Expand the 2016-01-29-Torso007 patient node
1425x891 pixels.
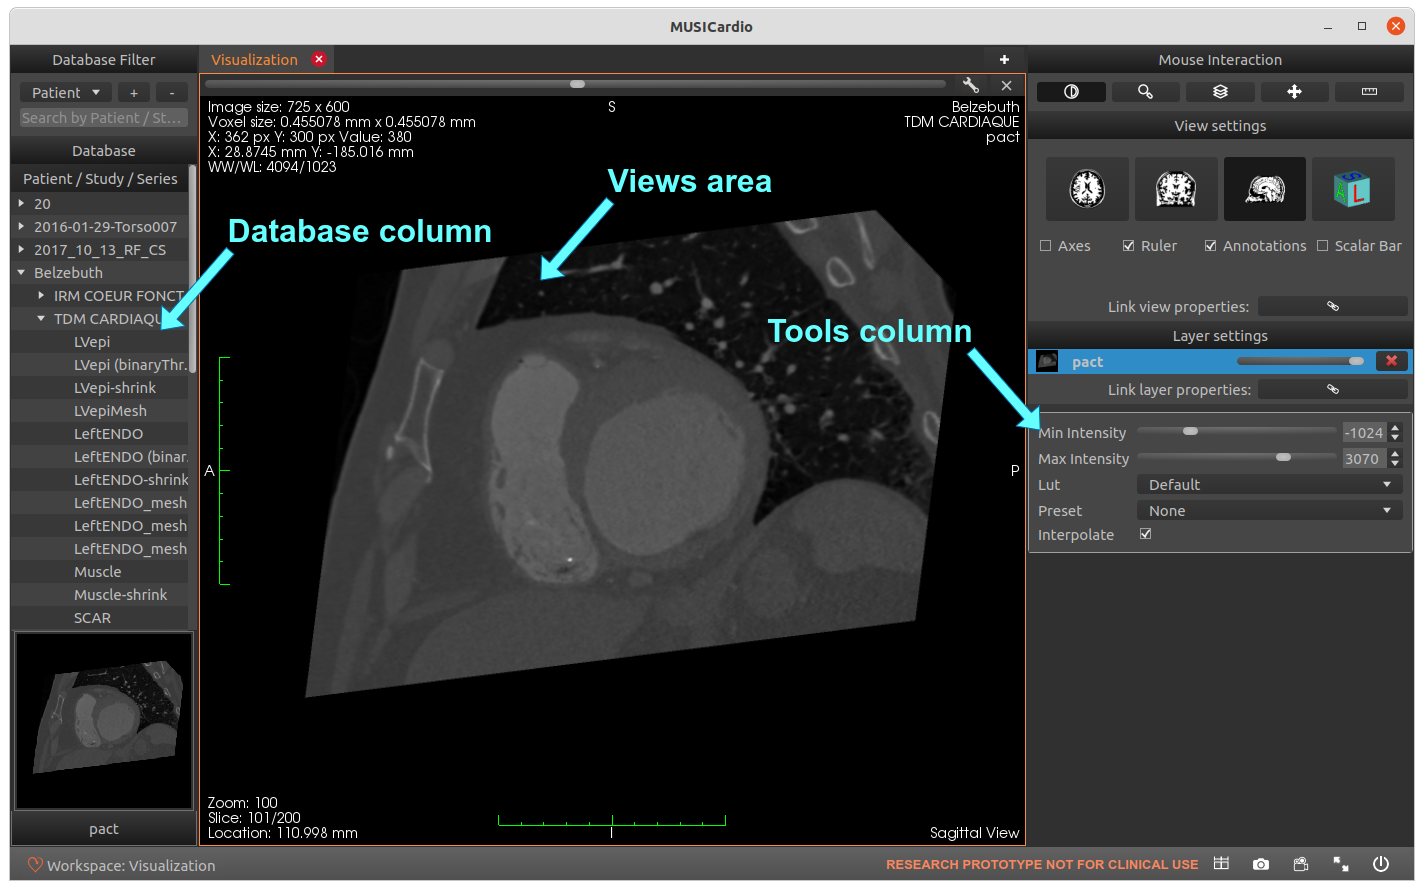pos(21,226)
